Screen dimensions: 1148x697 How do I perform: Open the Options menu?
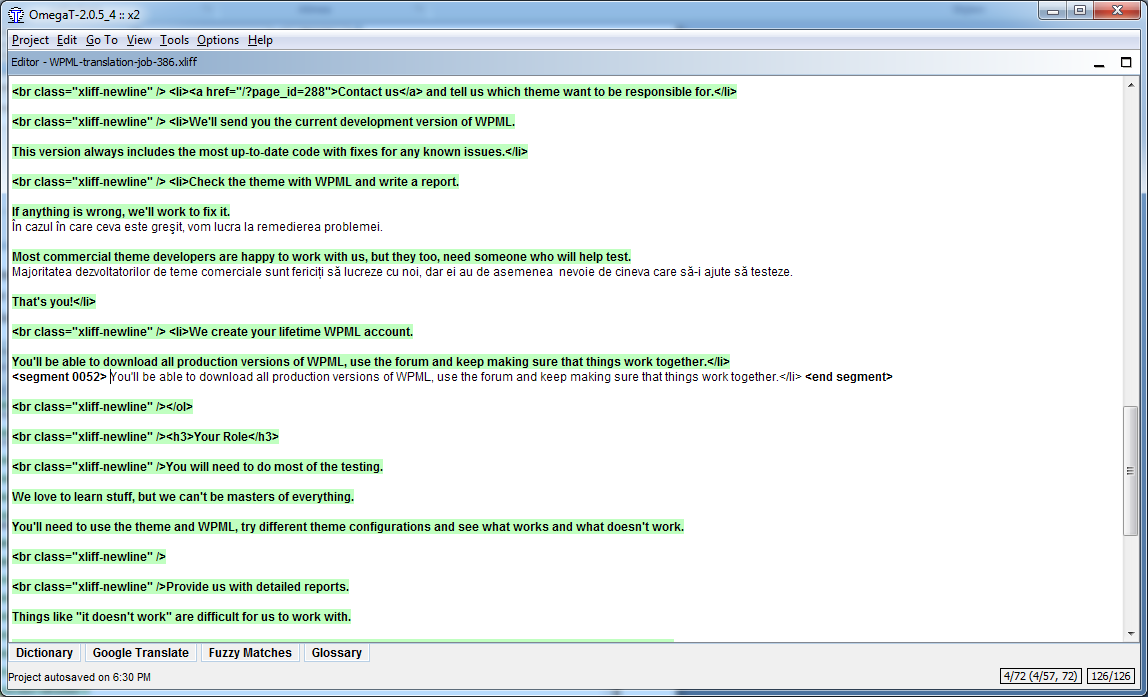[217, 40]
